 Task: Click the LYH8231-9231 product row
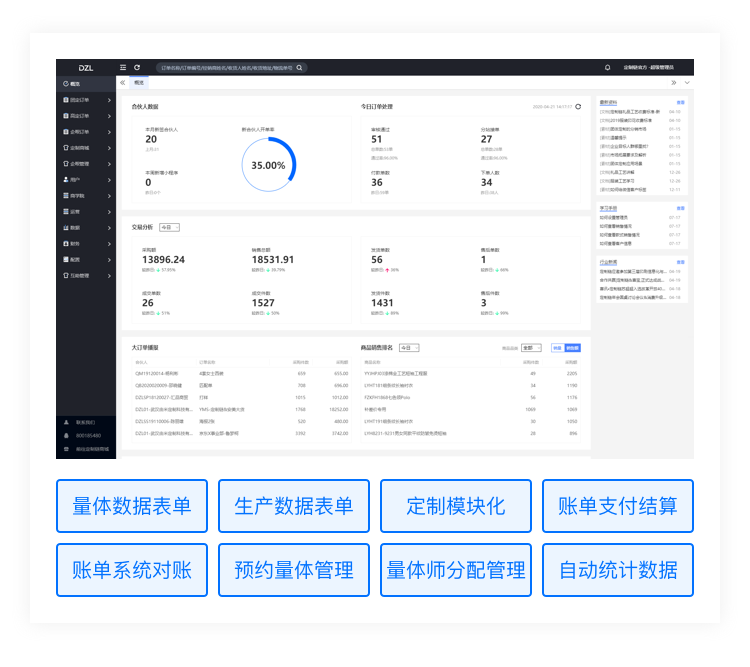(x=471, y=434)
